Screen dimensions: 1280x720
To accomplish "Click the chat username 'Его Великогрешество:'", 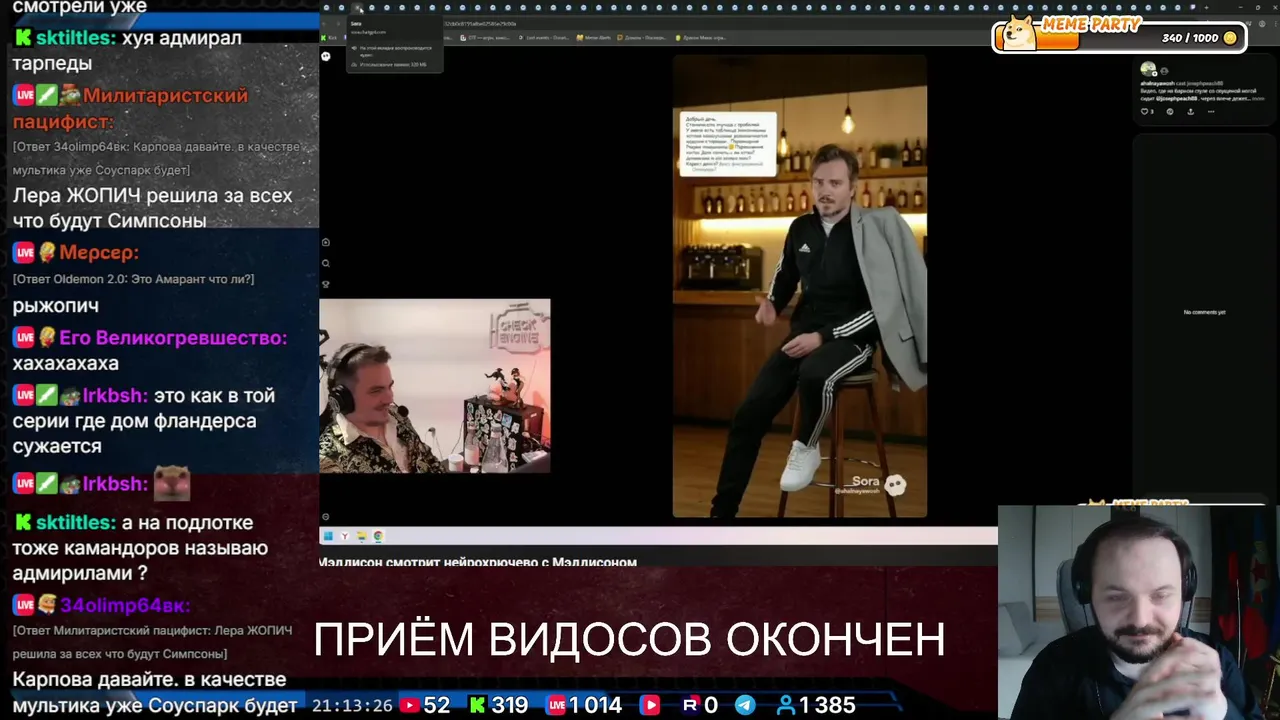I will tap(173, 338).
